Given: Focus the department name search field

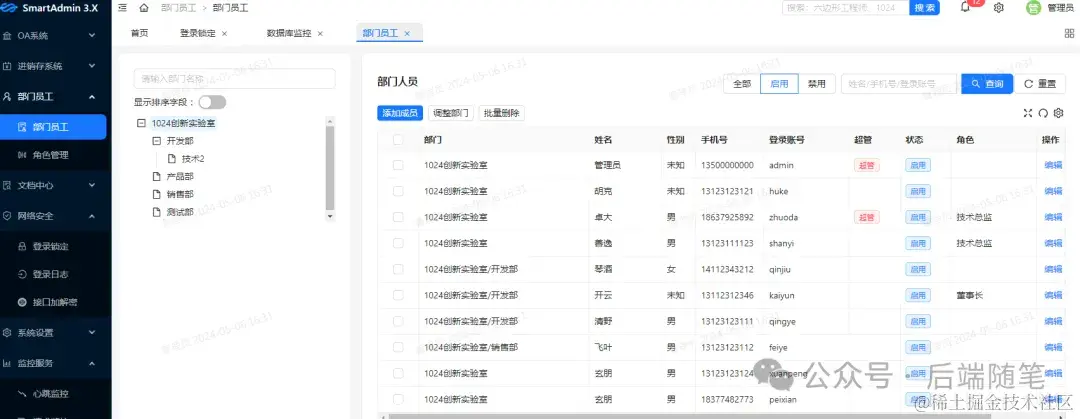Looking at the screenshot, I should pyautogui.click(x=234, y=79).
